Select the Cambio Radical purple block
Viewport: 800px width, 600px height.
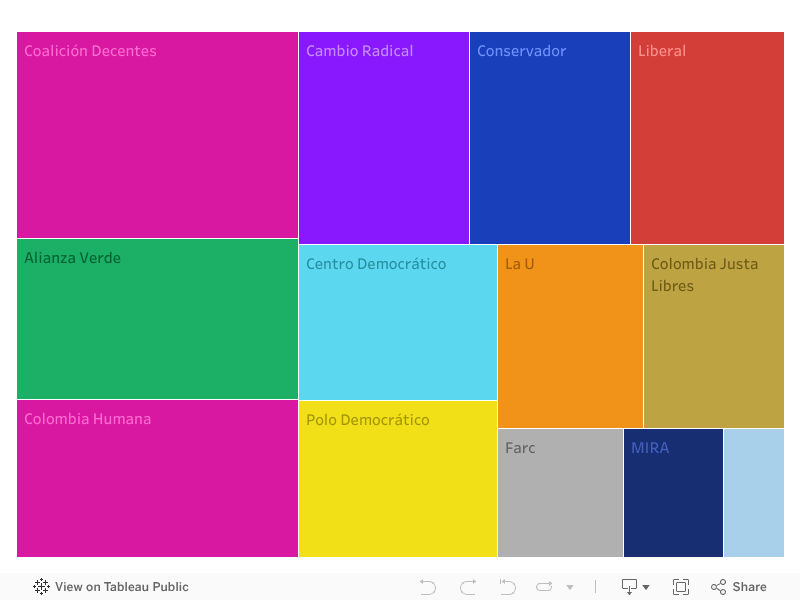[x=384, y=138]
